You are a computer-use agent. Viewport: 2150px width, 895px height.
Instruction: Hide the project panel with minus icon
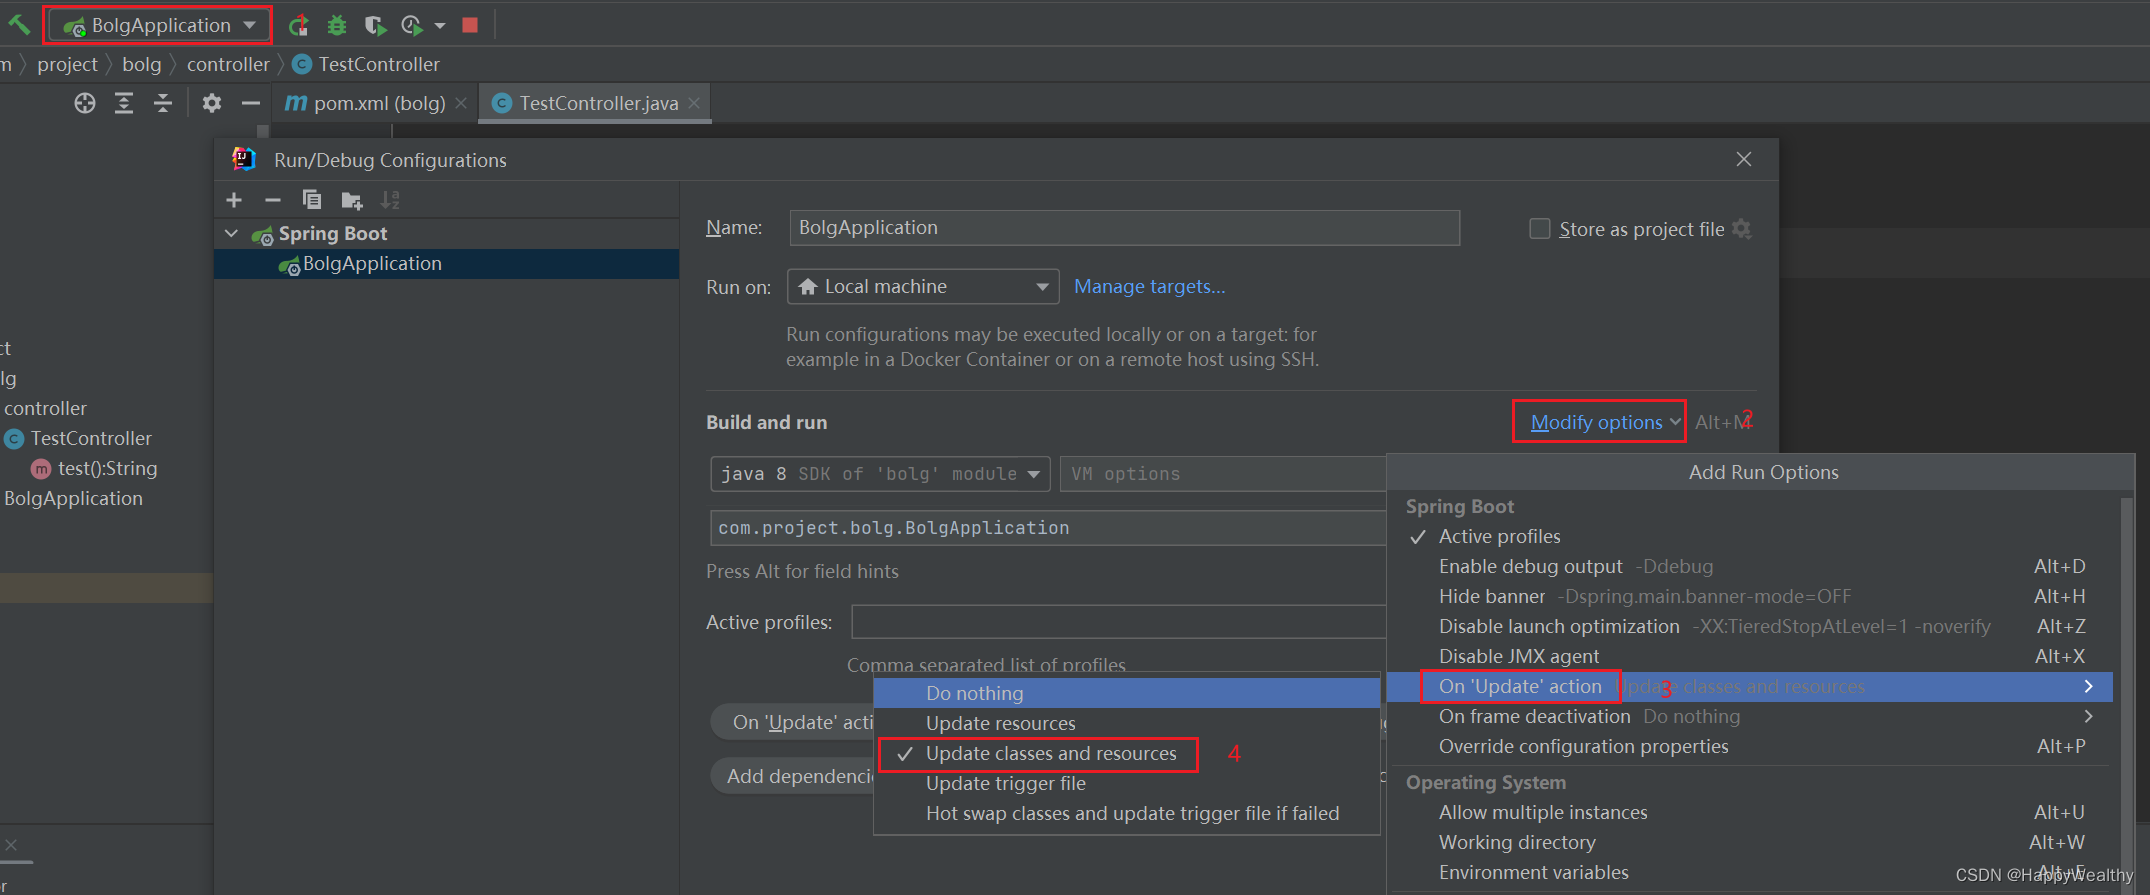251,103
